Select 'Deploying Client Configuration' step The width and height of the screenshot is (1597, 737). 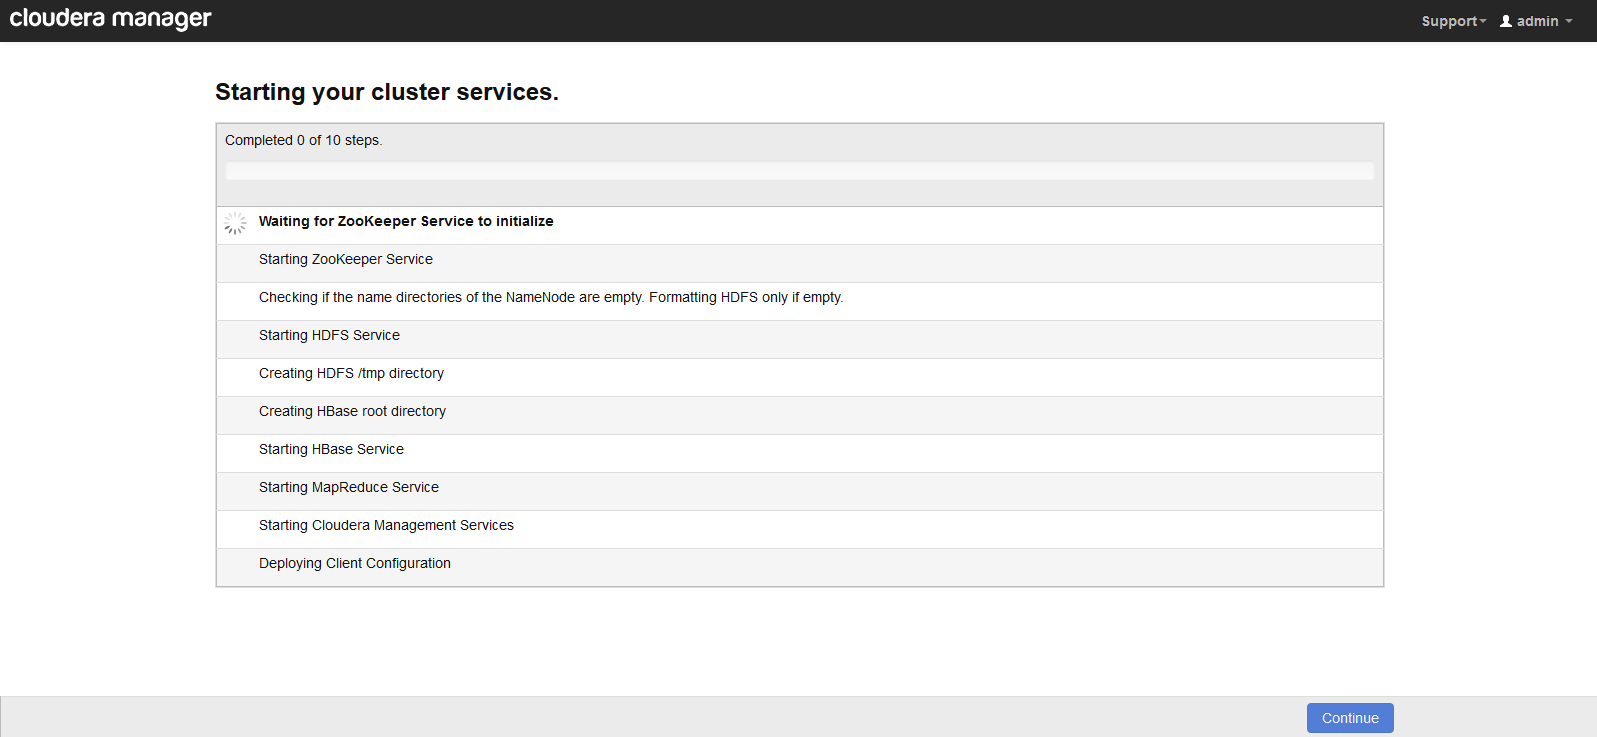click(x=800, y=567)
